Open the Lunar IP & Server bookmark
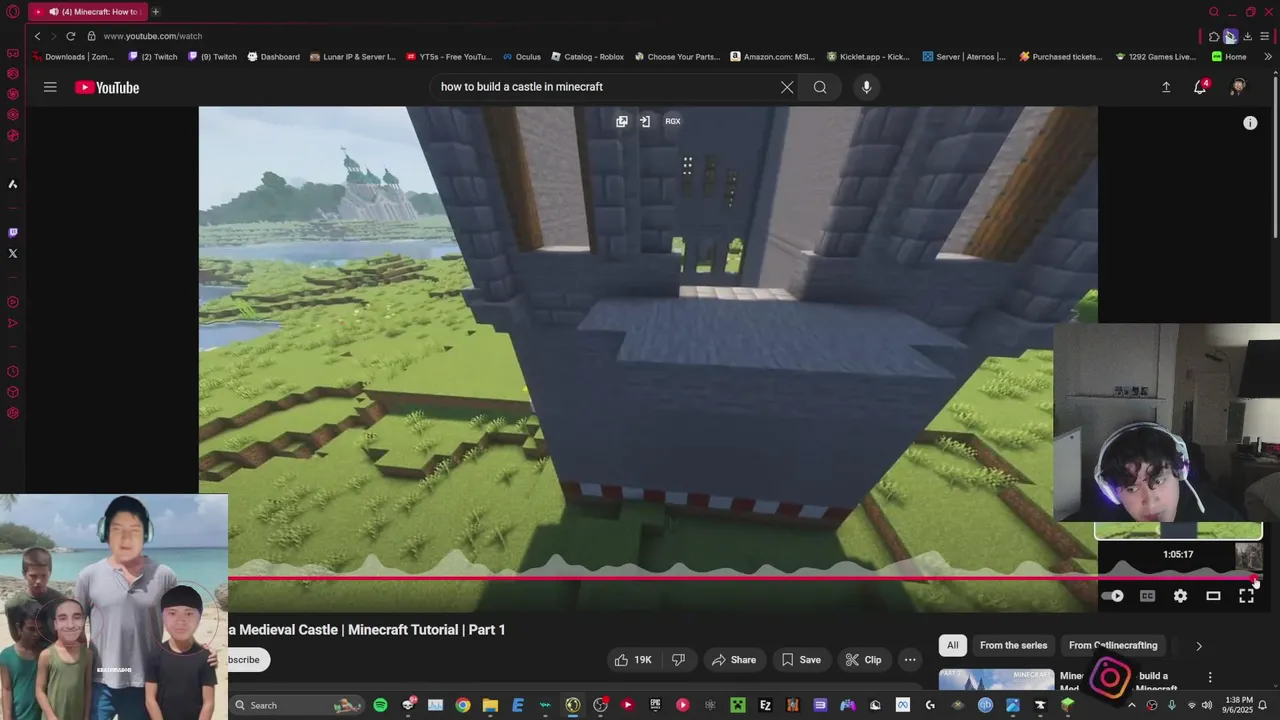This screenshot has height=720, width=1280. (x=353, y=57)
